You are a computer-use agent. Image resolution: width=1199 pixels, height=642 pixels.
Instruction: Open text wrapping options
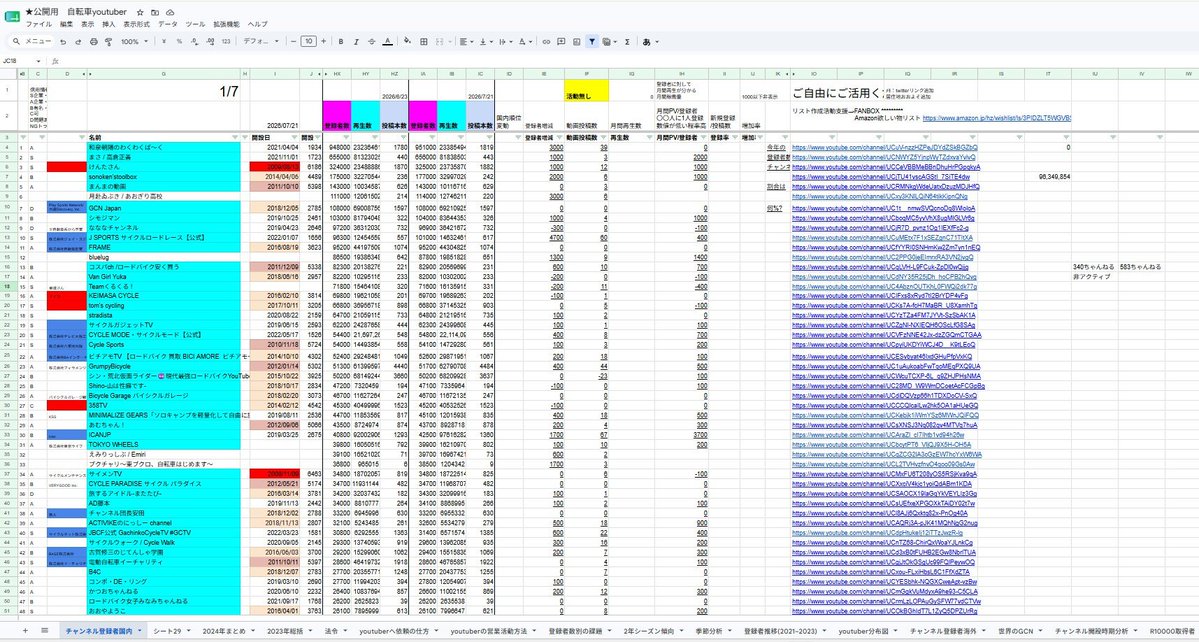click(505, 41)
